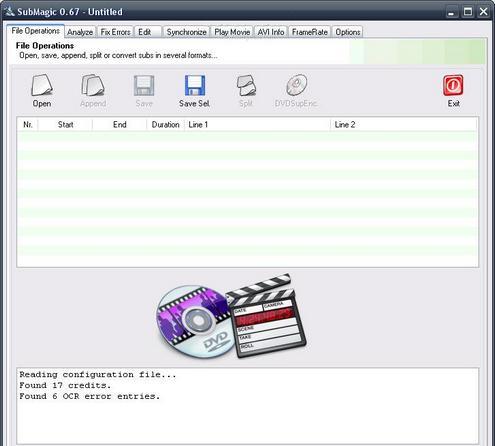Image resolution: width=495 pixels, height=446 pixels.
Task: Maximize the SubMagic window
Action: [467, 12]
